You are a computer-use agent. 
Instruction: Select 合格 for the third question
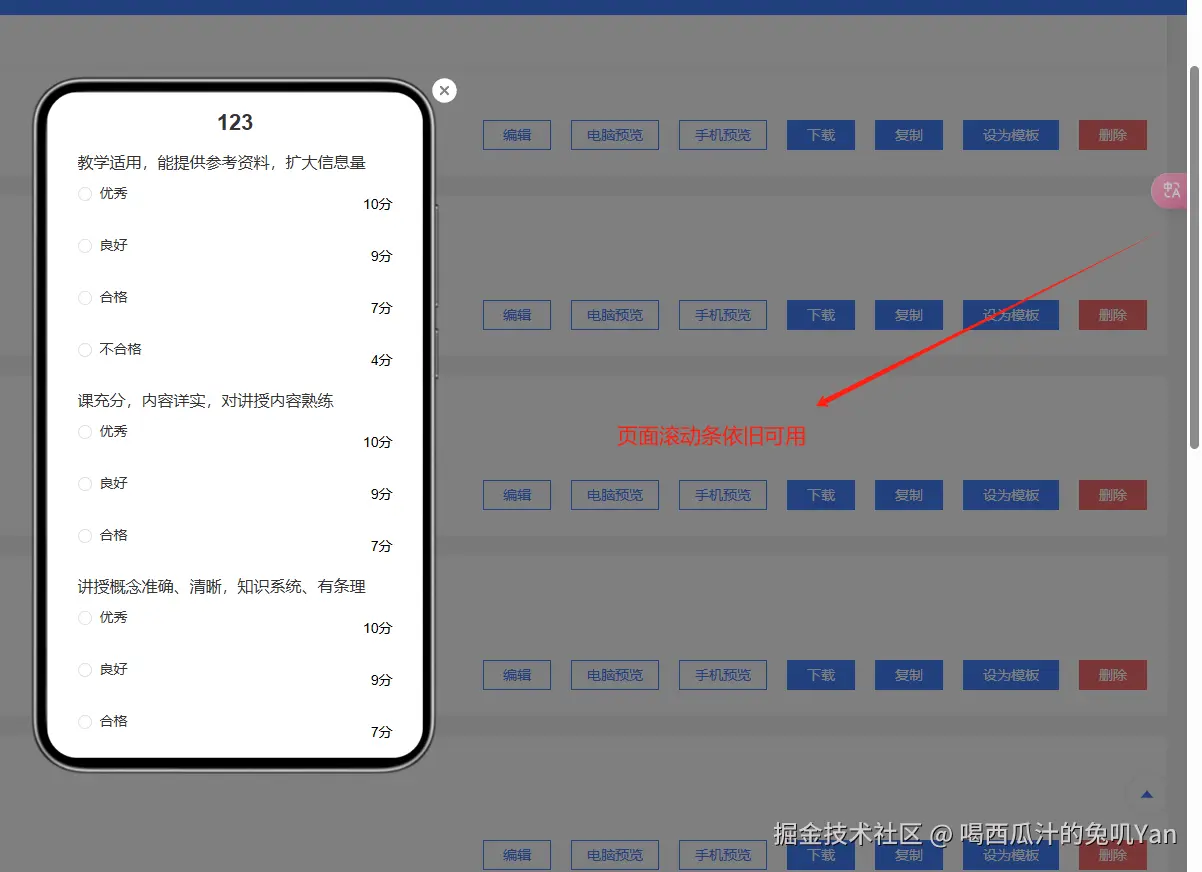[85, 721]
